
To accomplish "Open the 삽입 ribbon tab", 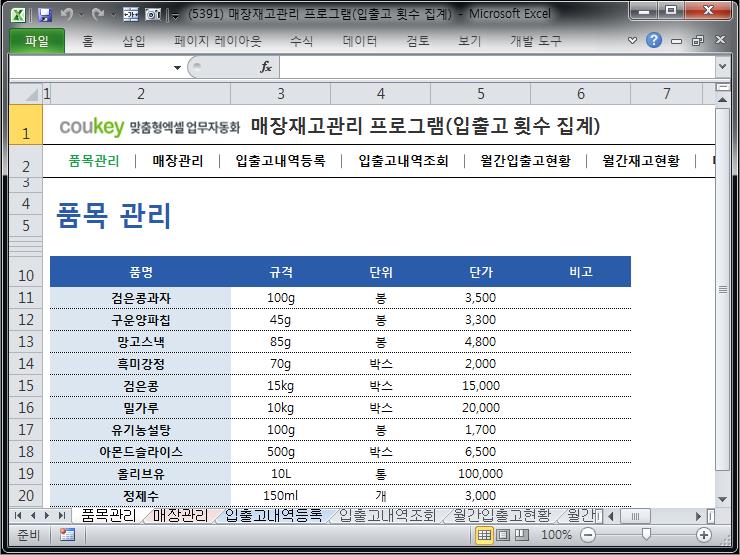I will [134, 41].
